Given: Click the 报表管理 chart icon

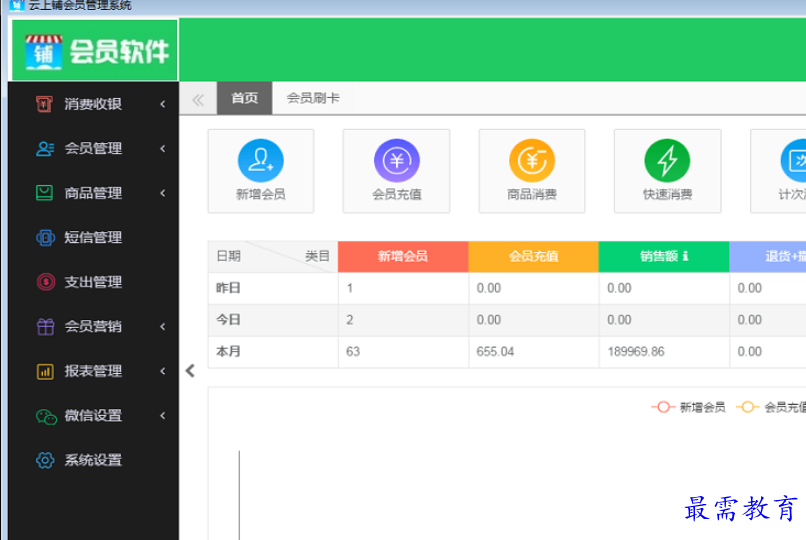Looking at the screenshot, I should pos(45,371).
